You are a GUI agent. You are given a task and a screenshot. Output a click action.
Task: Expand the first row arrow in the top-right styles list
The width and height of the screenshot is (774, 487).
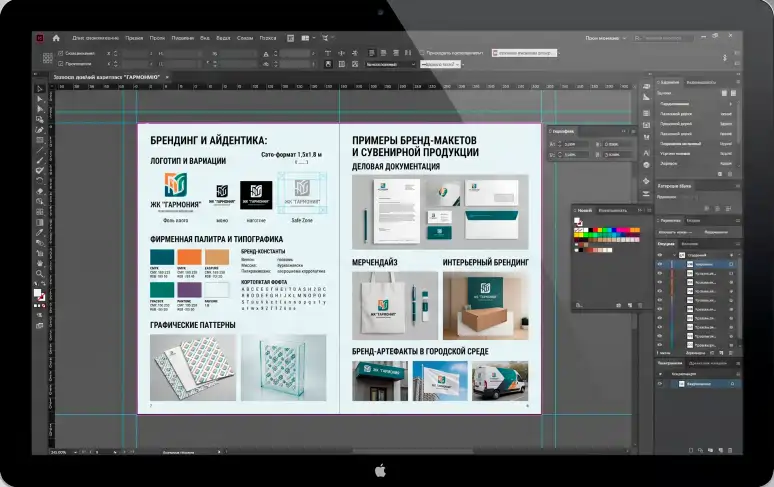(731, 104)
